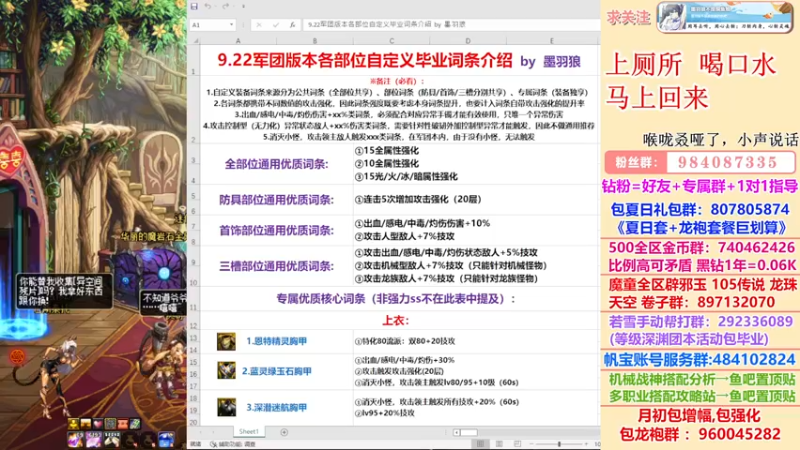
Task: Click the 专属优质核心词条 heading cell
Action: pyautogui.click(x=396, y=298)
